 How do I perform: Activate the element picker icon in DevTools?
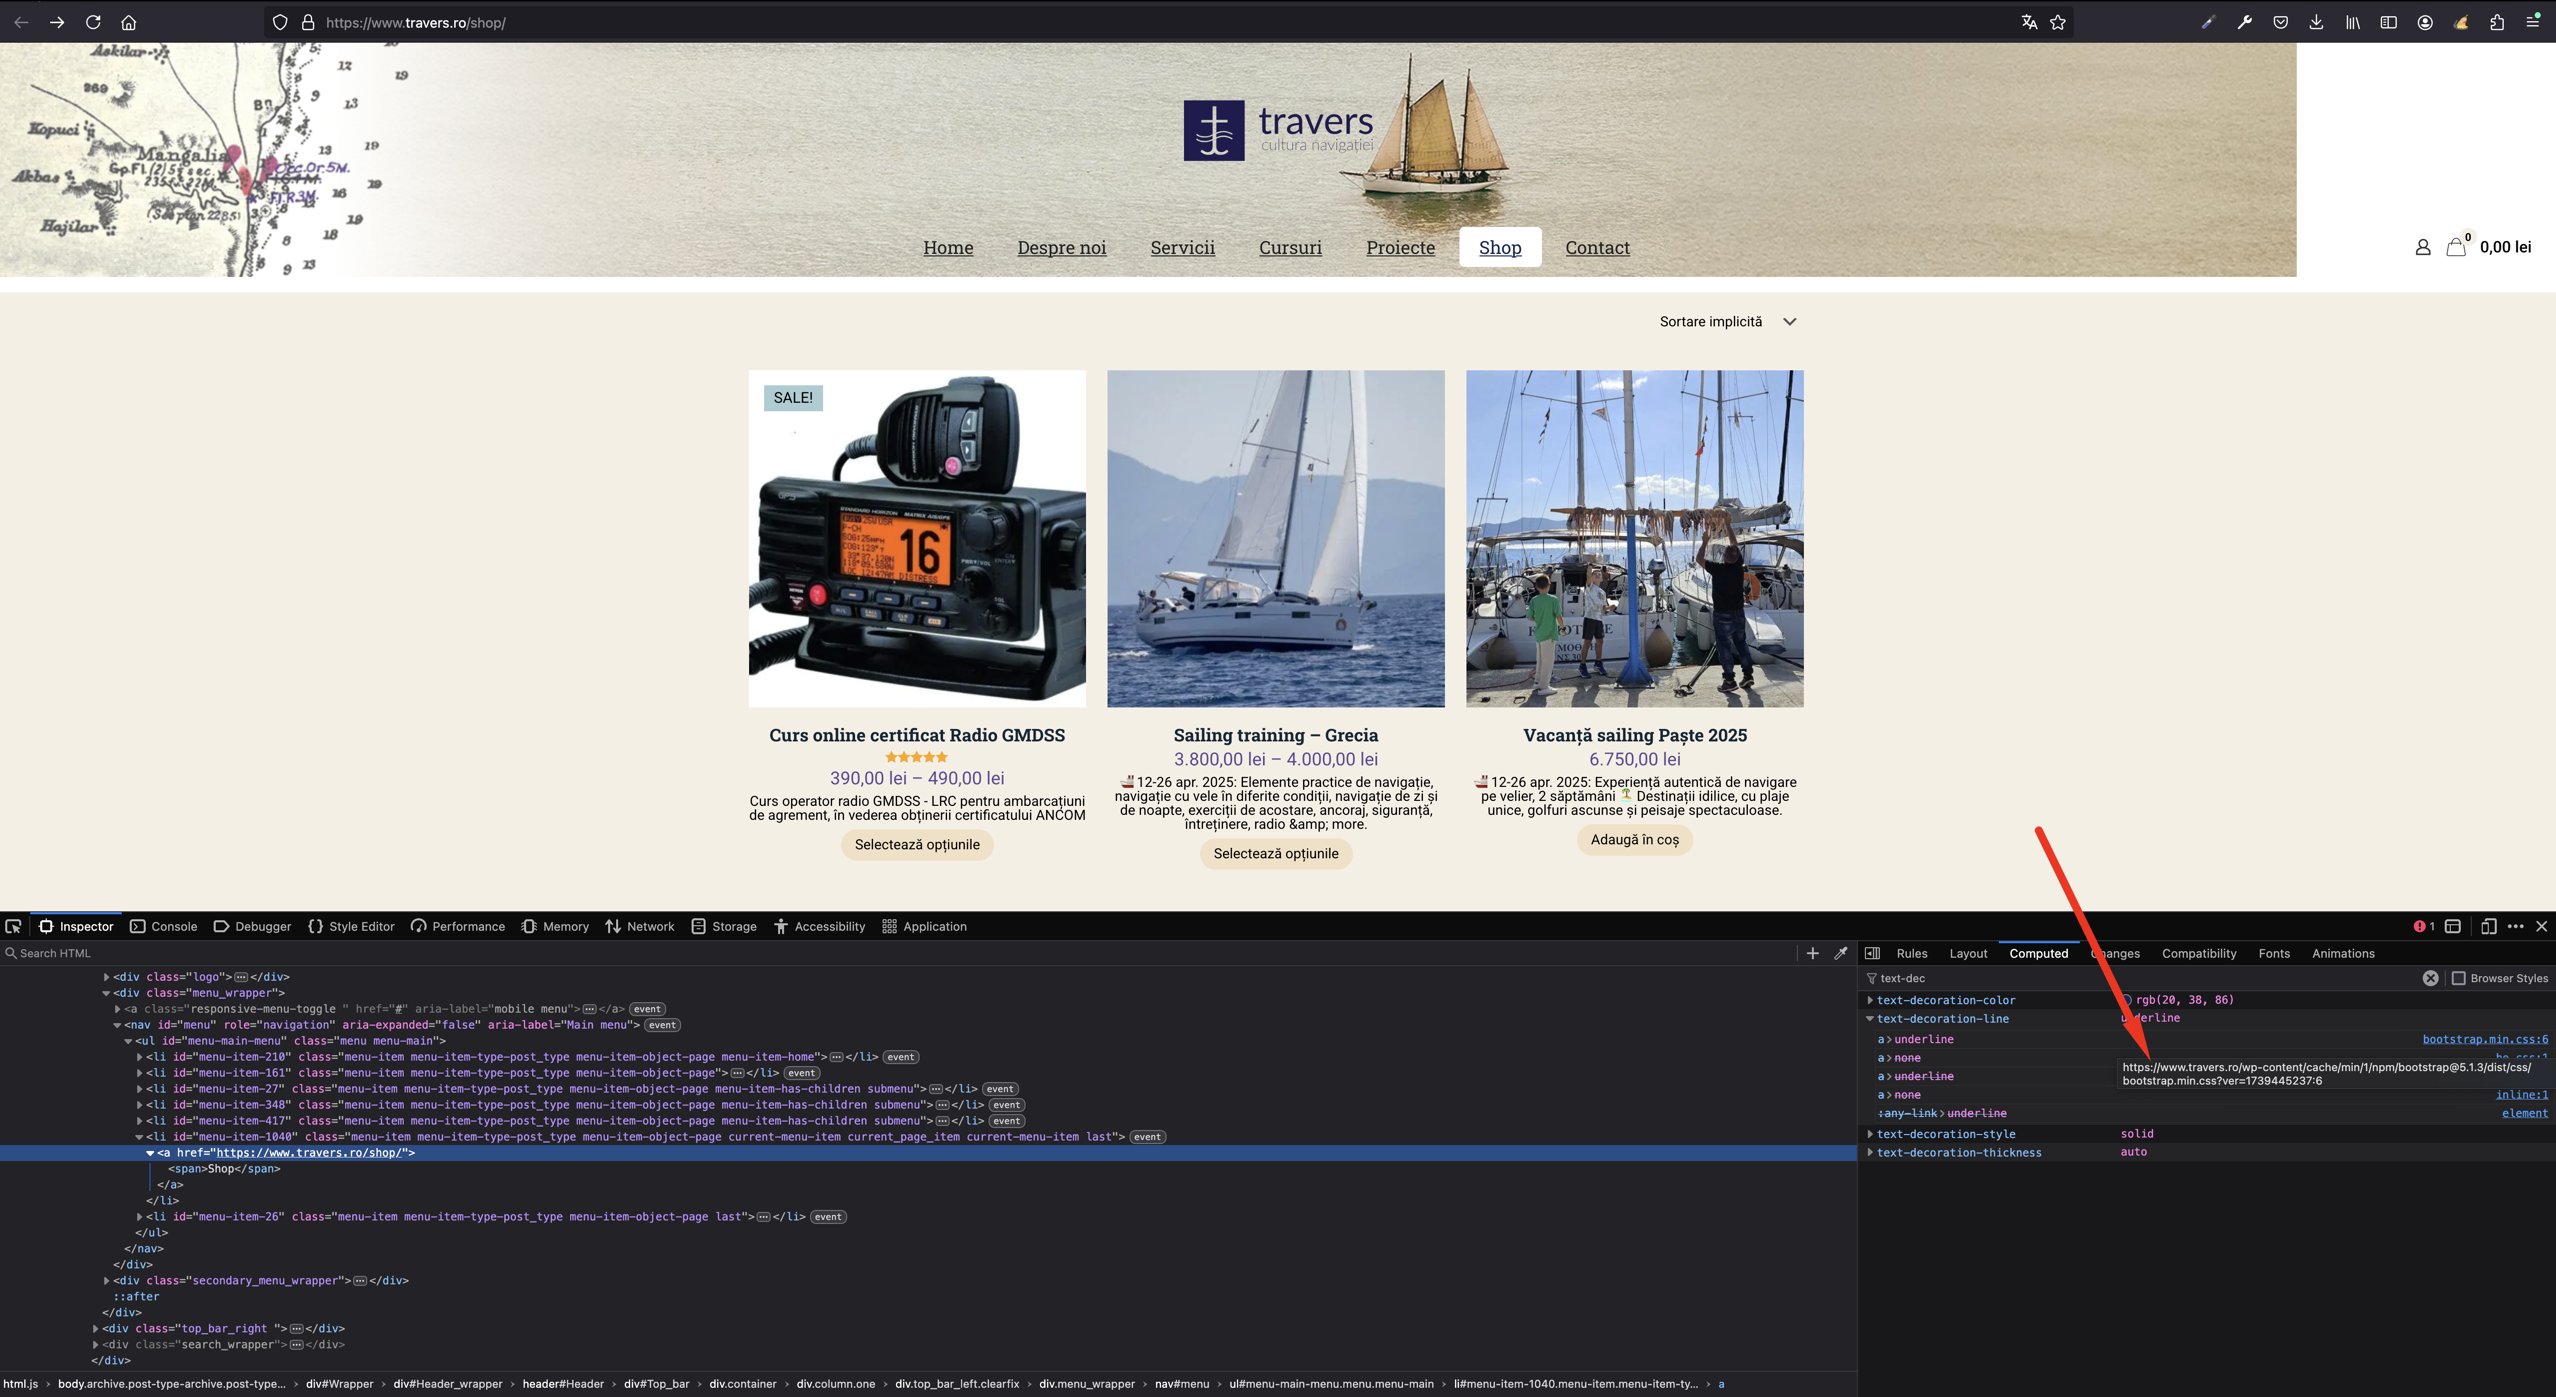click(13, 926)
